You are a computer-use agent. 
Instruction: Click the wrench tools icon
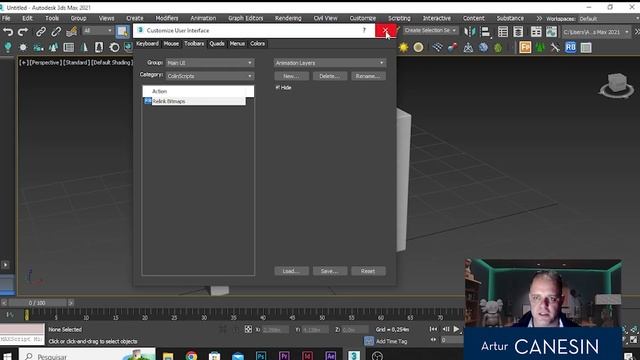555,48
